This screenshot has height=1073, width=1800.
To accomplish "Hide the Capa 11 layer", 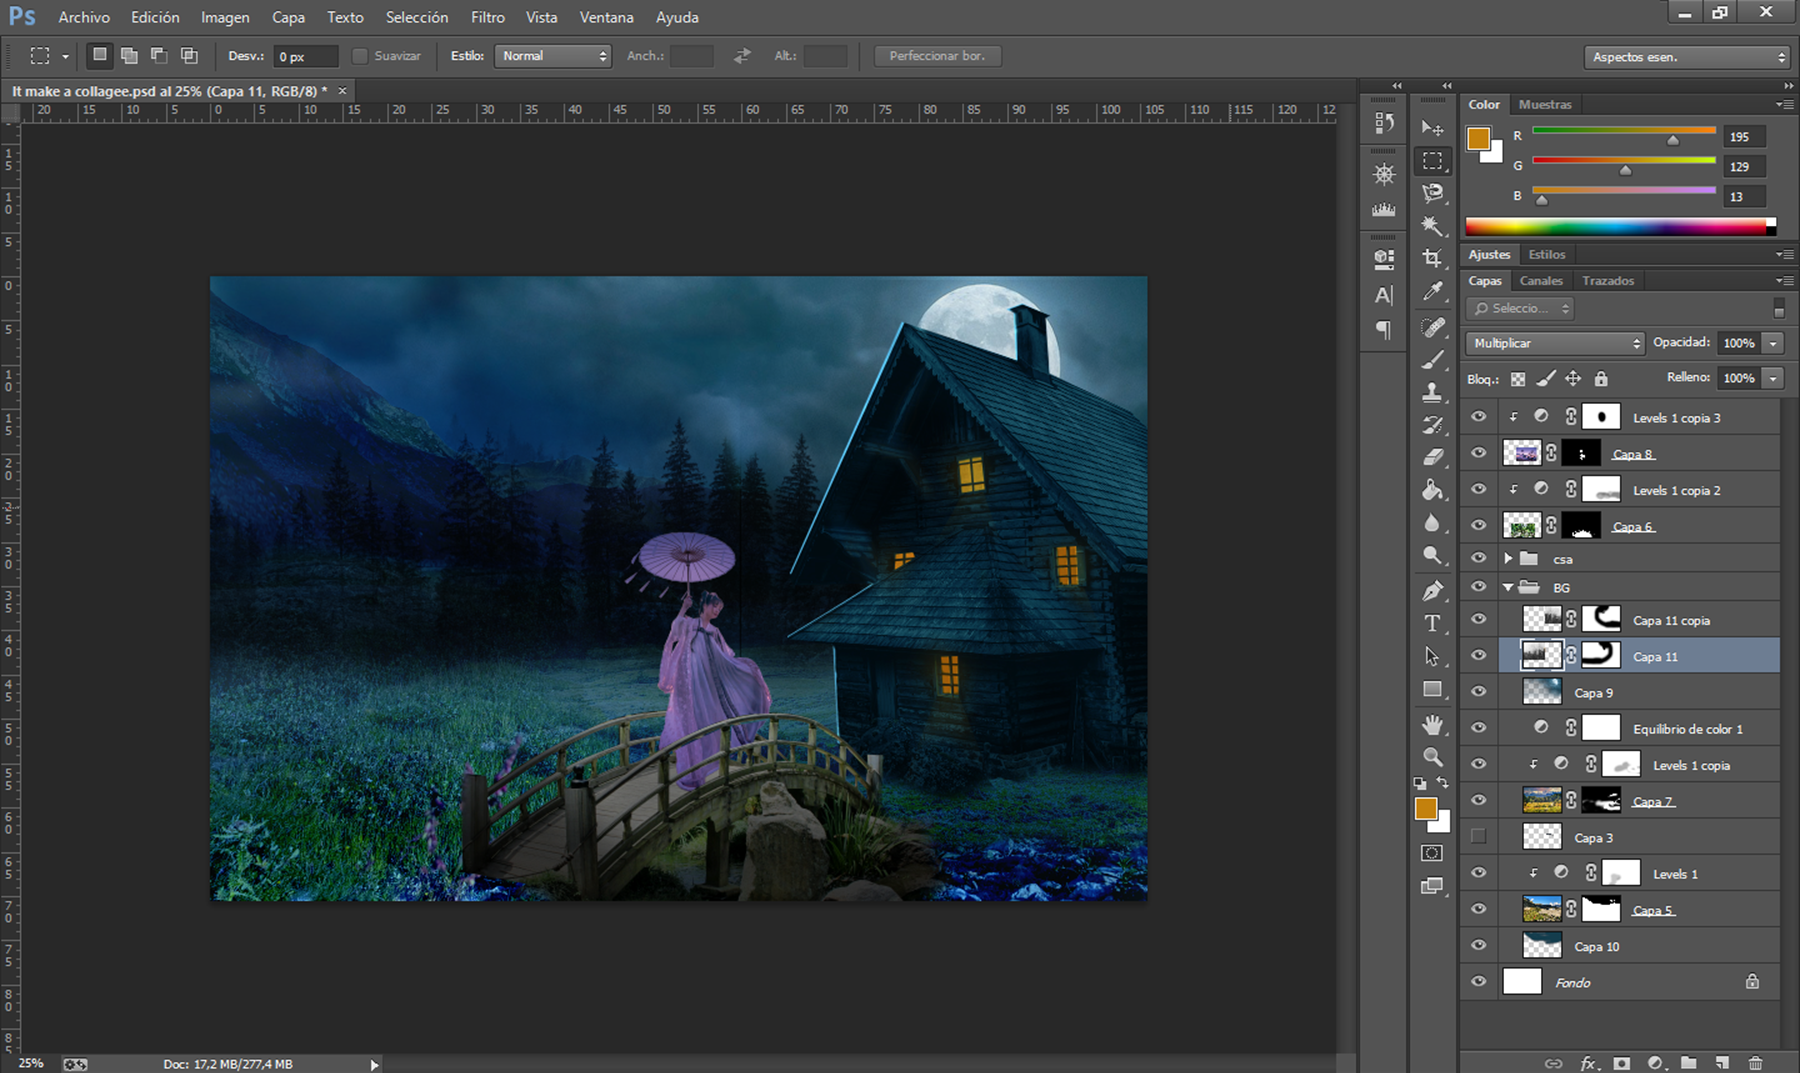I will click(x=1478, y=655).
